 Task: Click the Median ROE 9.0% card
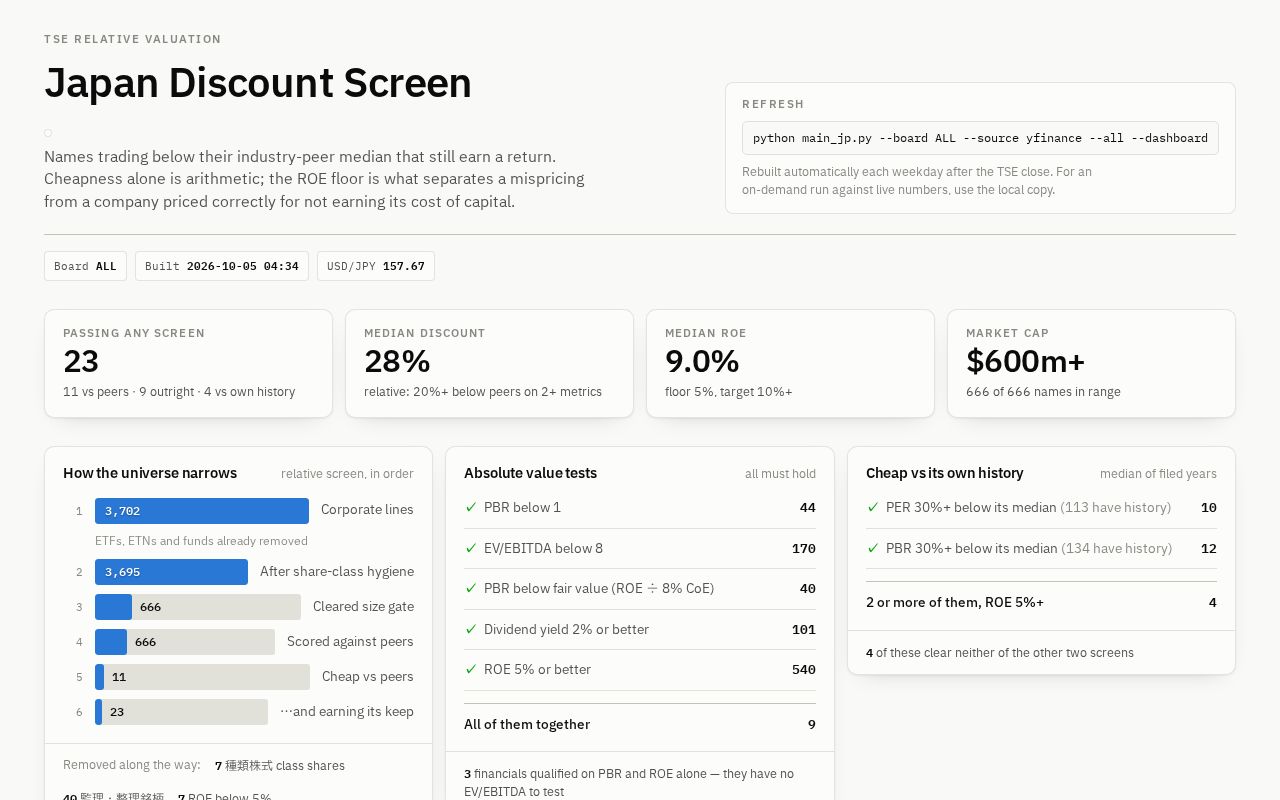point(790,363)
